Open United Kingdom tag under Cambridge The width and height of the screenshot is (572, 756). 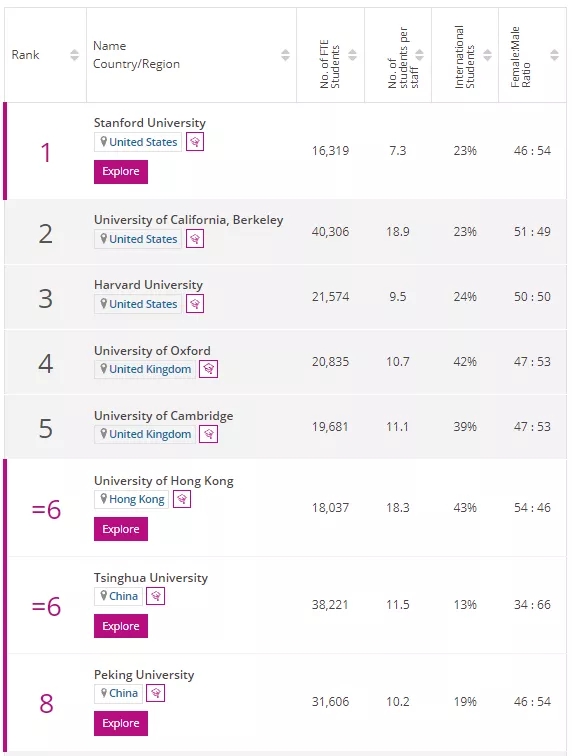[145, 434]
